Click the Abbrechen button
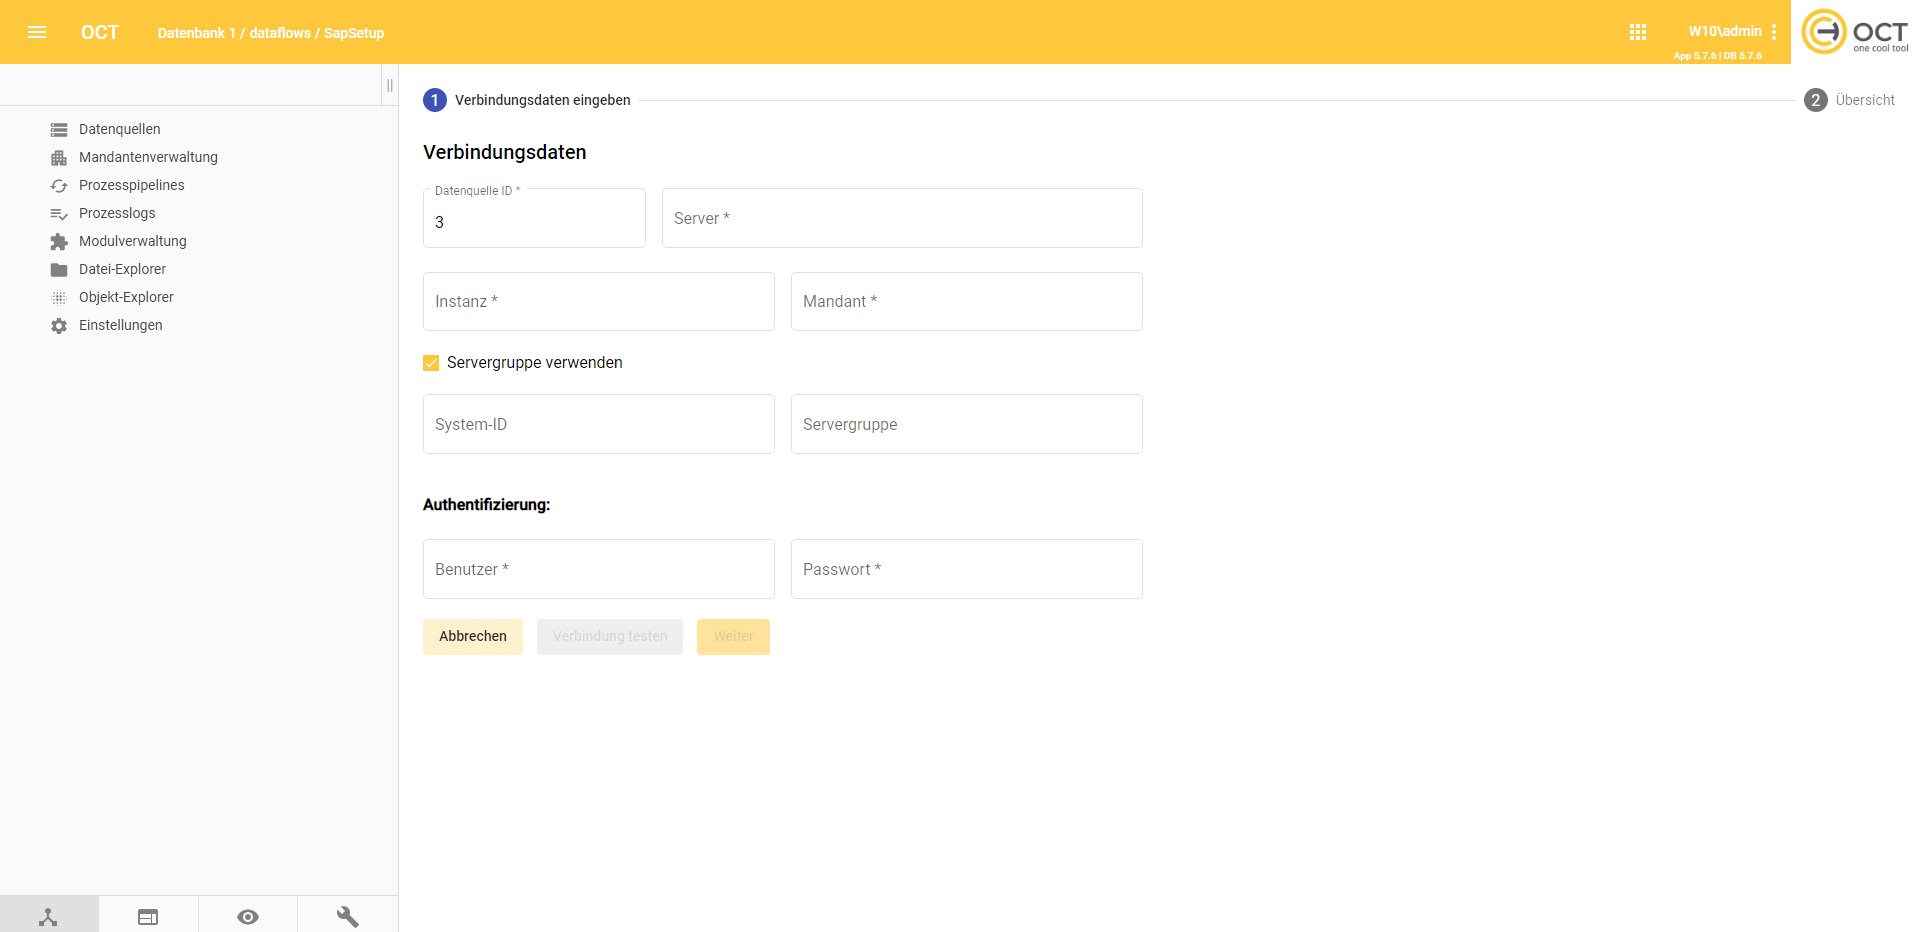Screen dimensions: 1917x932 [472, 636]
